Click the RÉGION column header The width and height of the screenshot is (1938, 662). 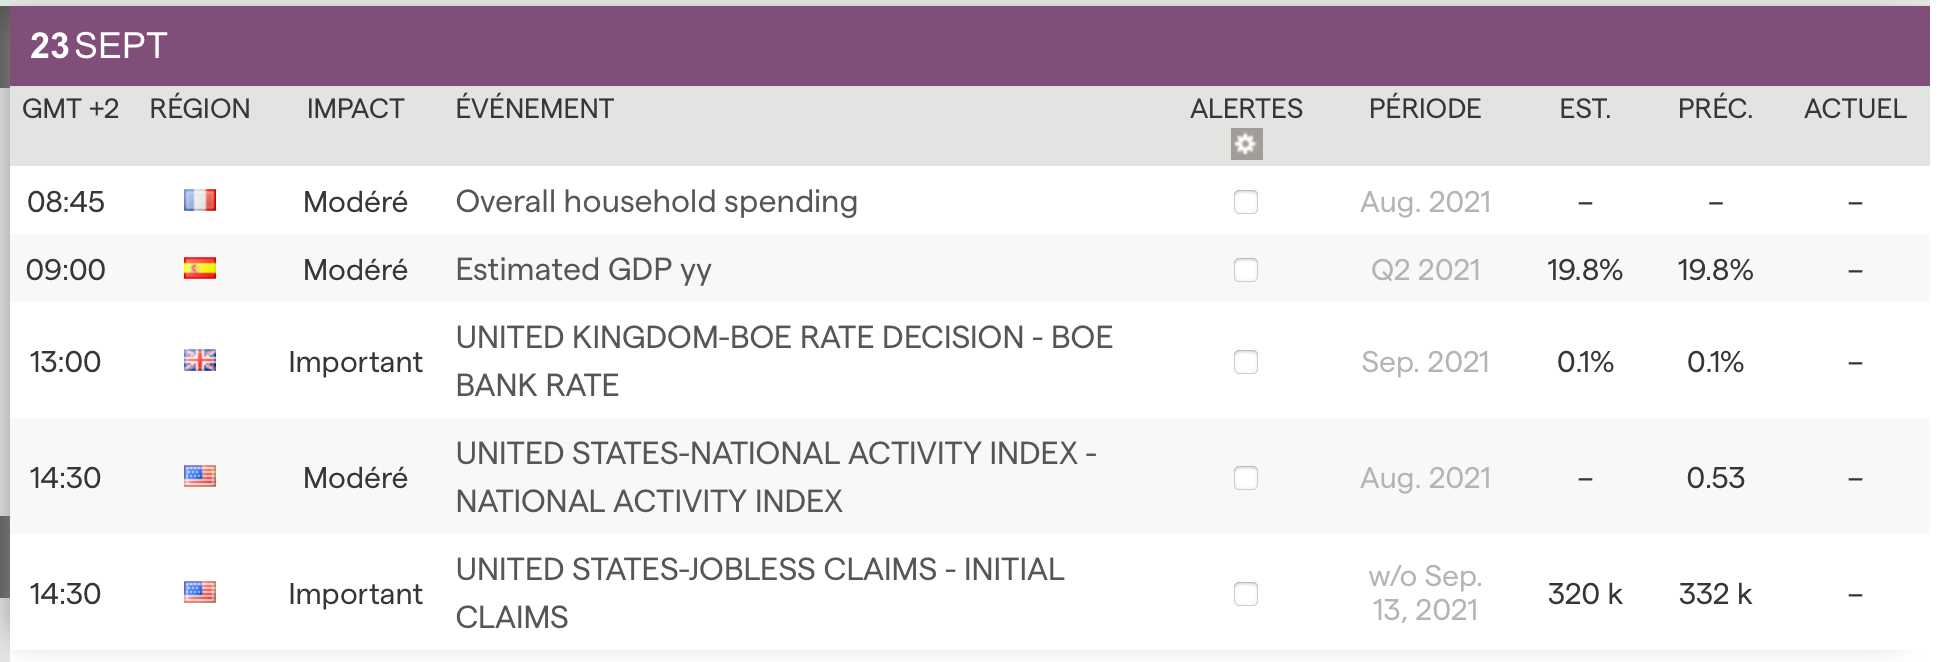tap(200, 109)
